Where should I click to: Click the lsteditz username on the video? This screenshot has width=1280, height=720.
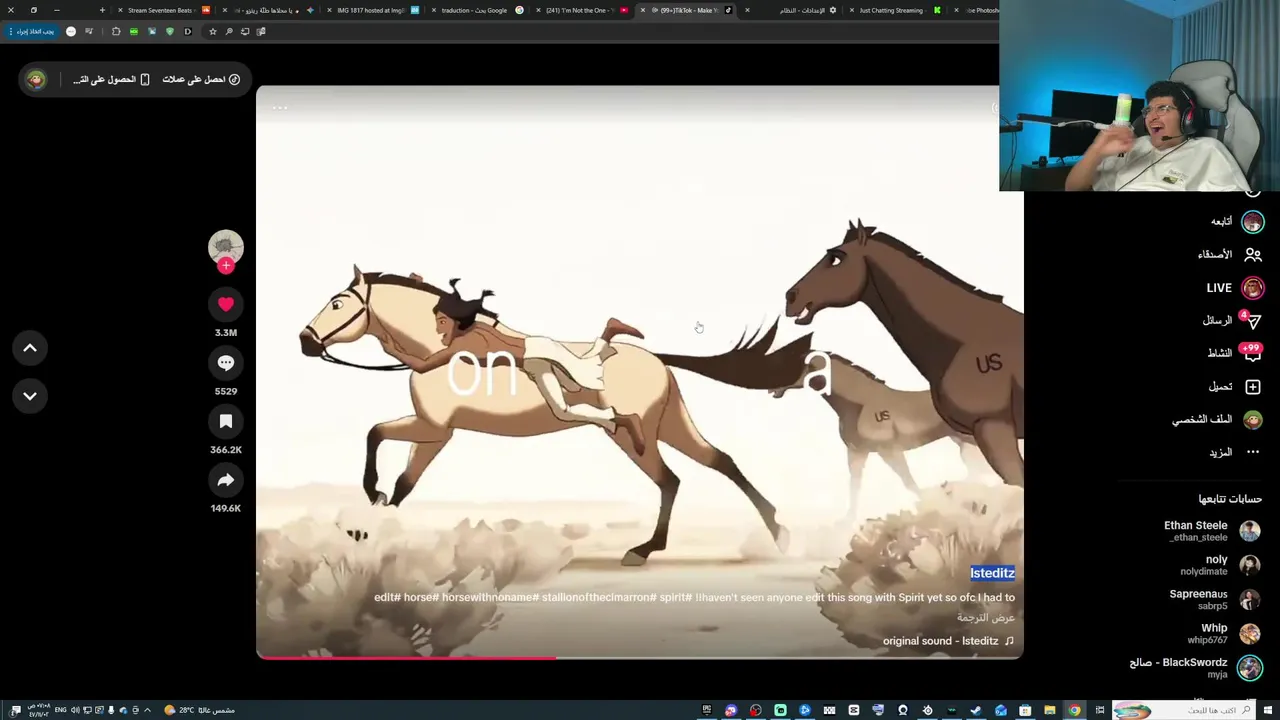(x=992, y=573)
